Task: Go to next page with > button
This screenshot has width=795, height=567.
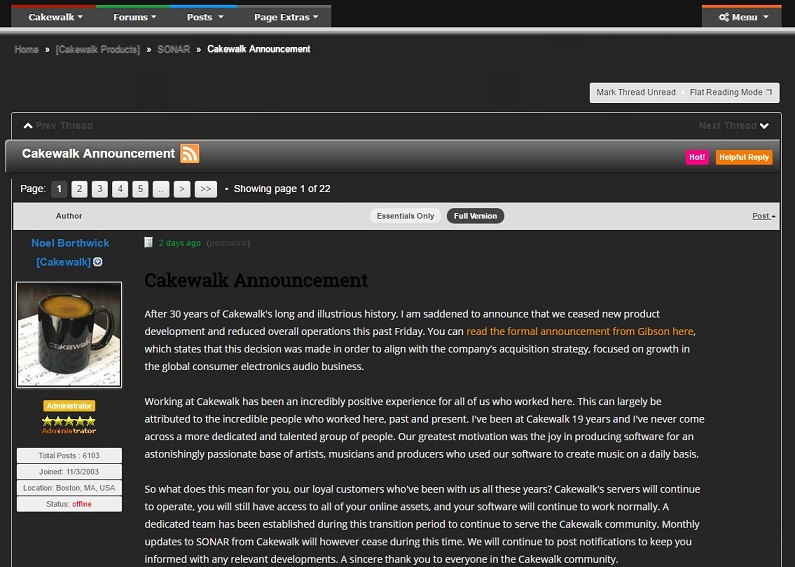Action: [182, 189]
